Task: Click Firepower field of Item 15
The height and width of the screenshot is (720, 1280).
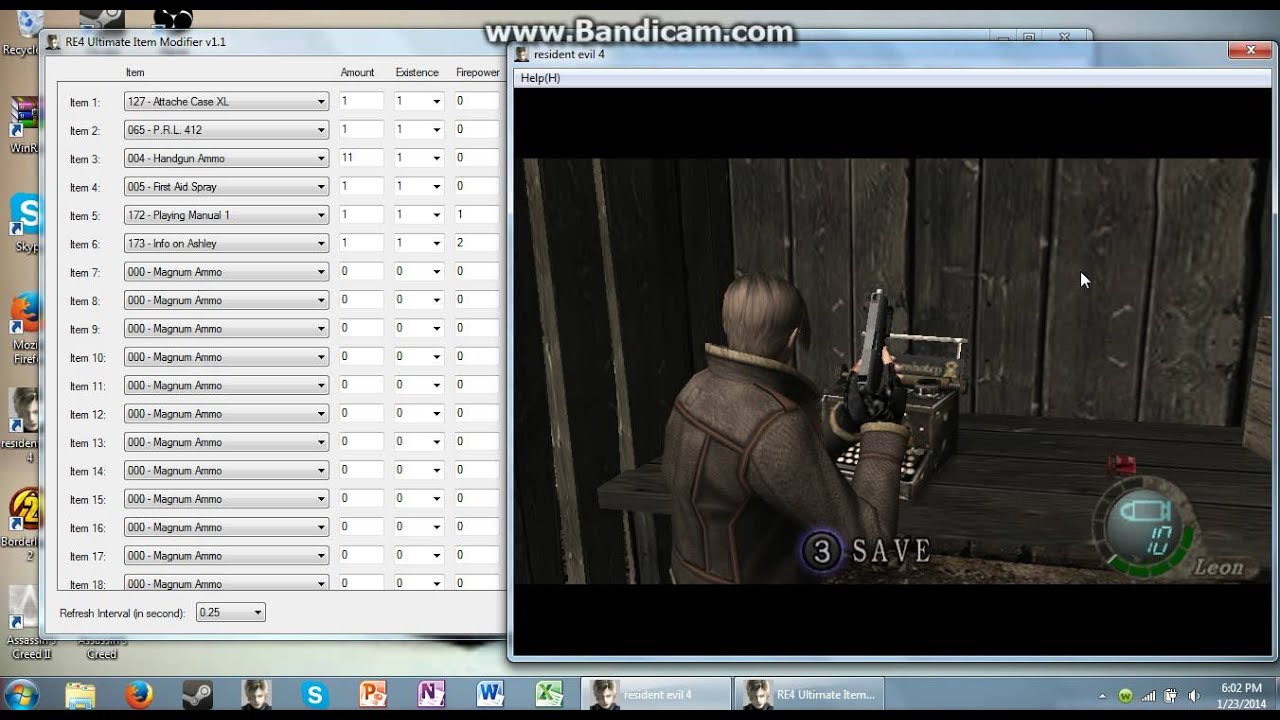Action: [x=476, y=498]
